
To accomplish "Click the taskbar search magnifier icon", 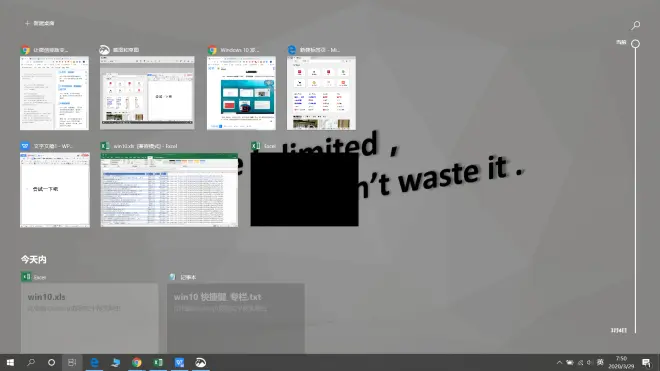I will (x=31, y=362).
